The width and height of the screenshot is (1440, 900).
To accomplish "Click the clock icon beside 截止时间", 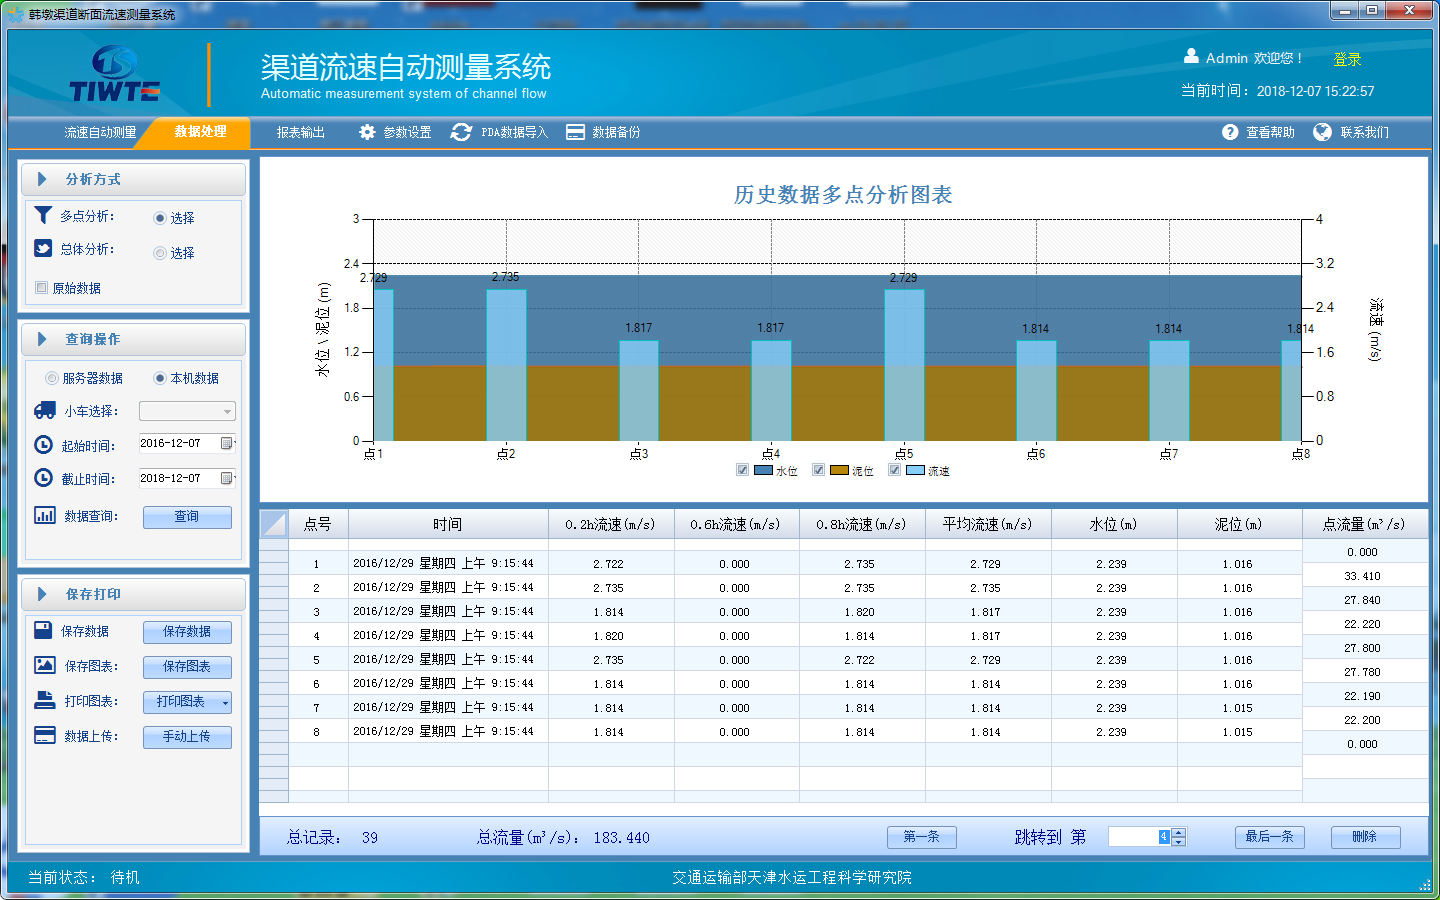I will click(44, 478).
